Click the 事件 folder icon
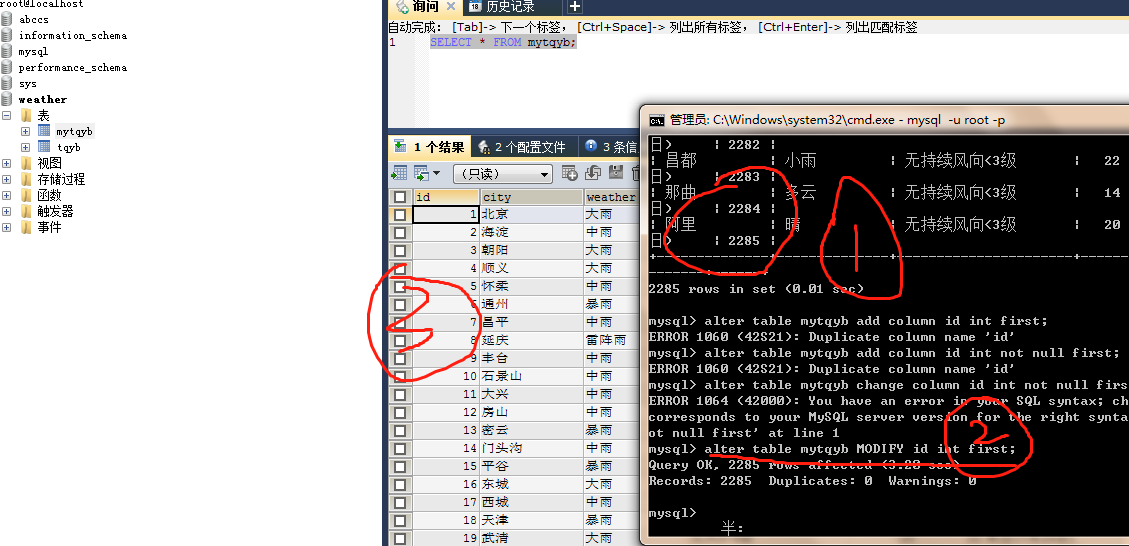 [26, 227]
